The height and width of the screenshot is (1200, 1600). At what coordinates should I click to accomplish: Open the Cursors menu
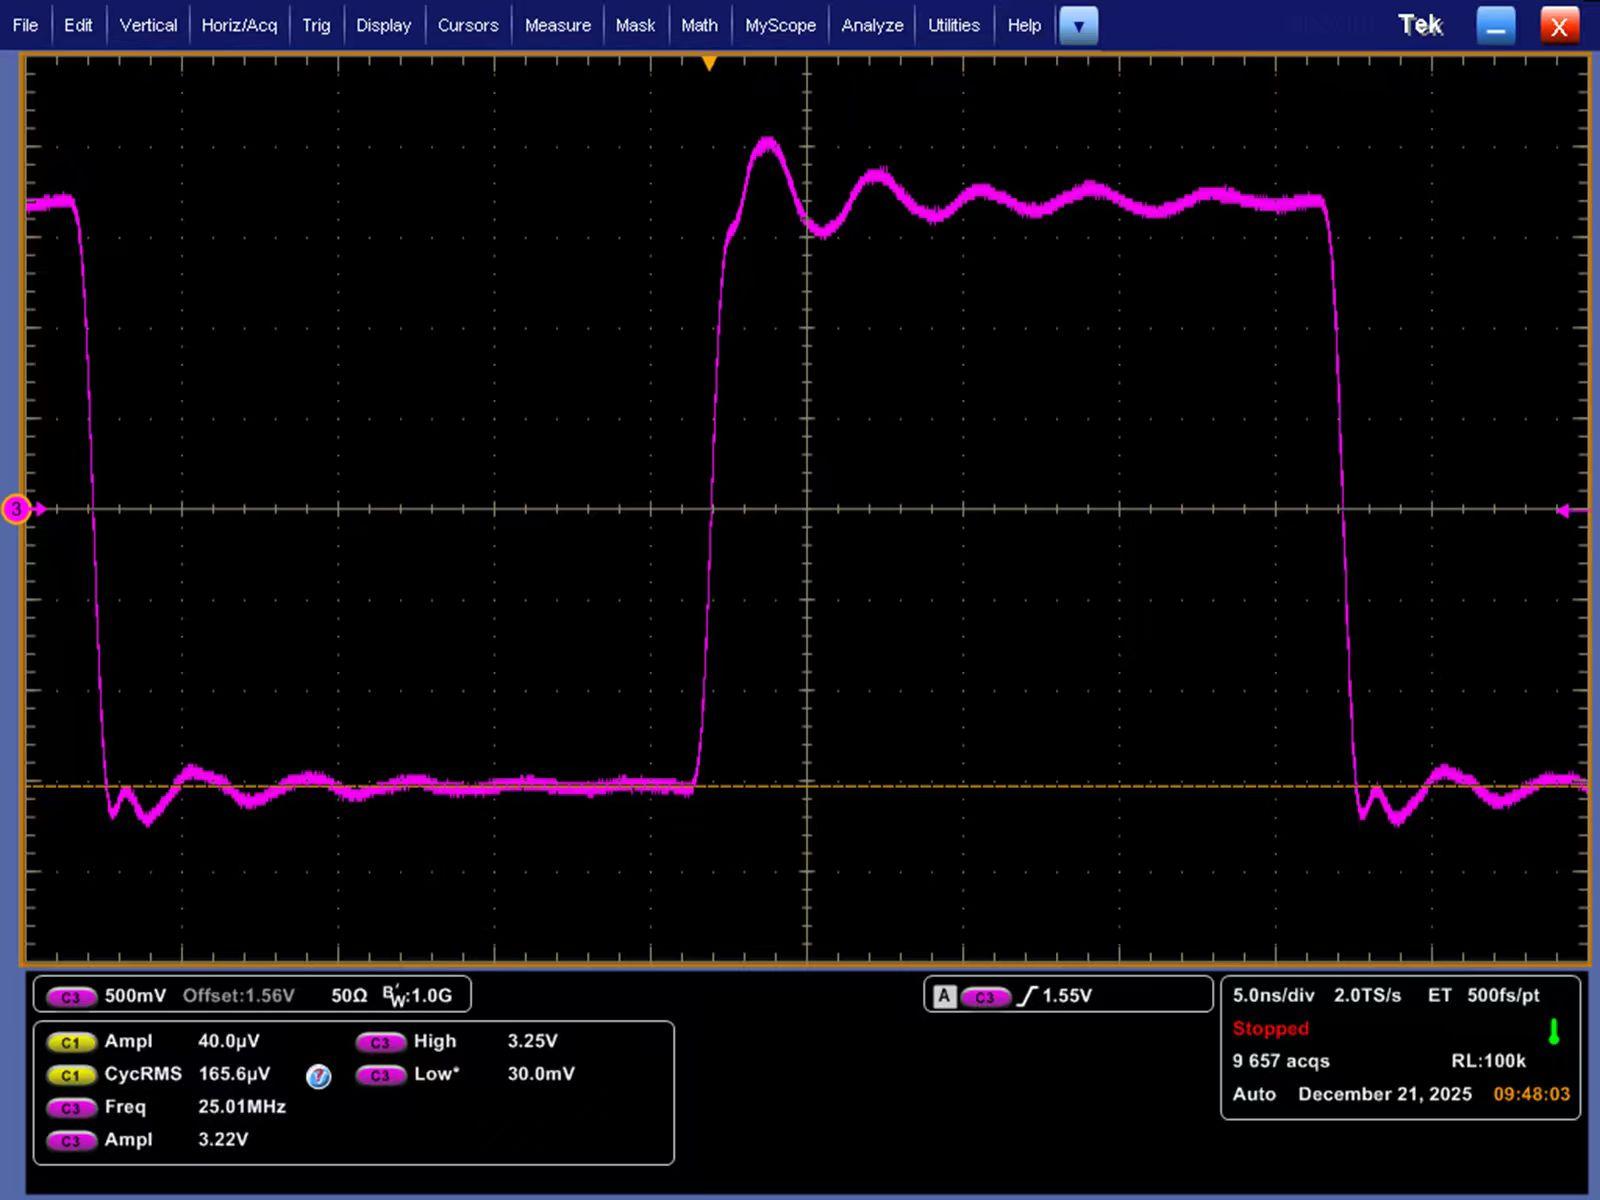(468, 25)
